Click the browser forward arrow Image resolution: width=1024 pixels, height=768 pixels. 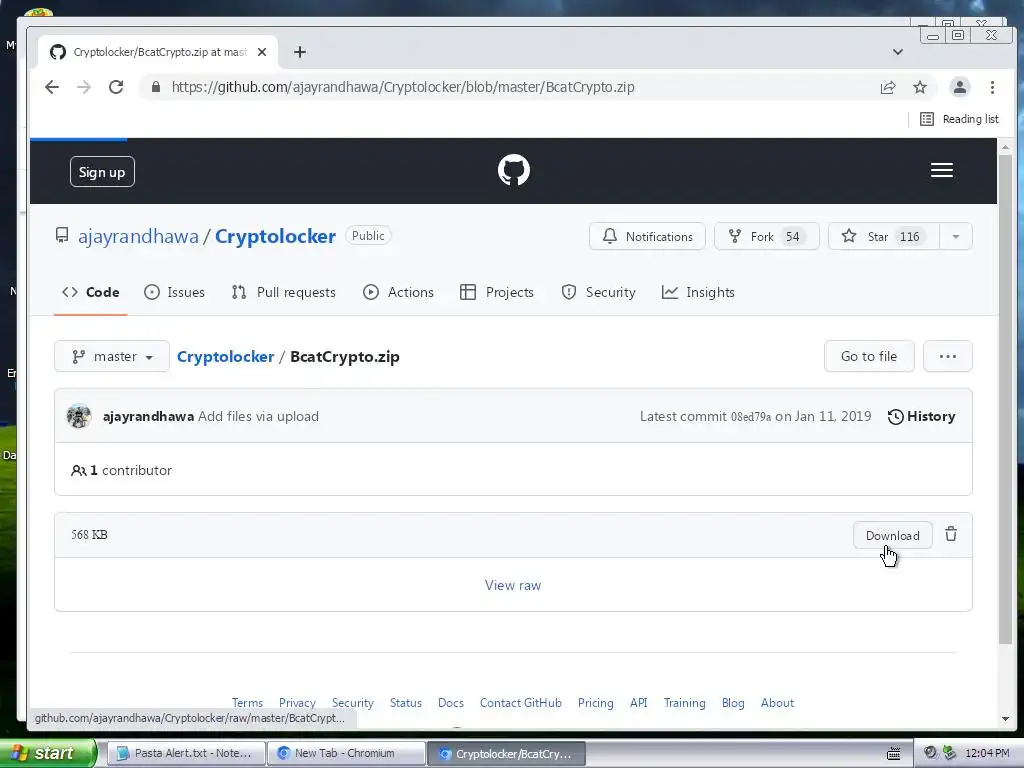click(x=84, y=88)
